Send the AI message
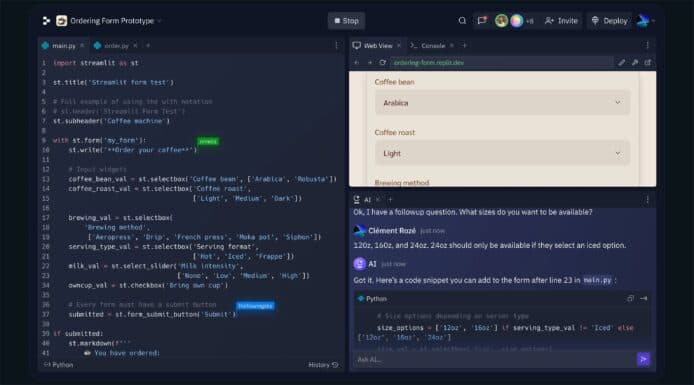 [644, 359]
